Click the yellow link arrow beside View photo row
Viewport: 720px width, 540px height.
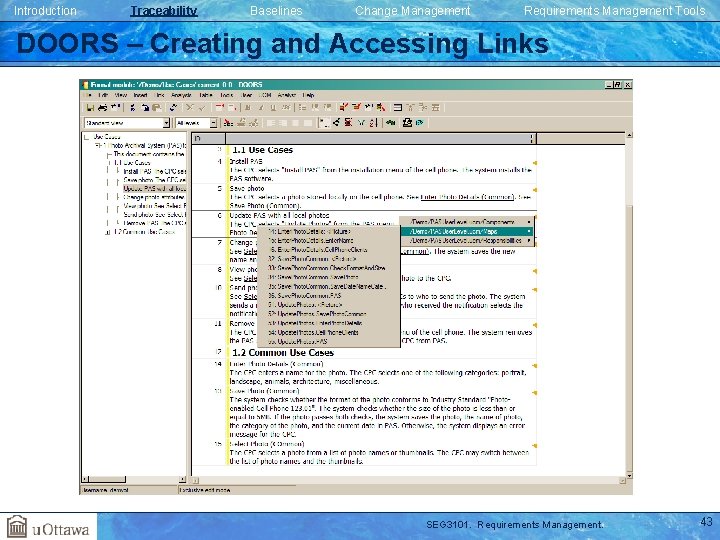[534, 271]
